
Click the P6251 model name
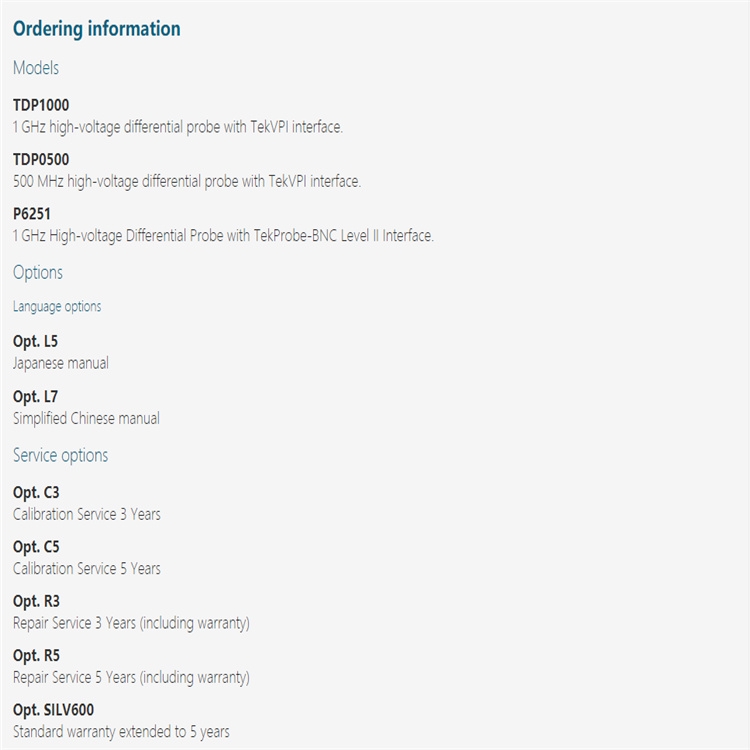(32, 214)
